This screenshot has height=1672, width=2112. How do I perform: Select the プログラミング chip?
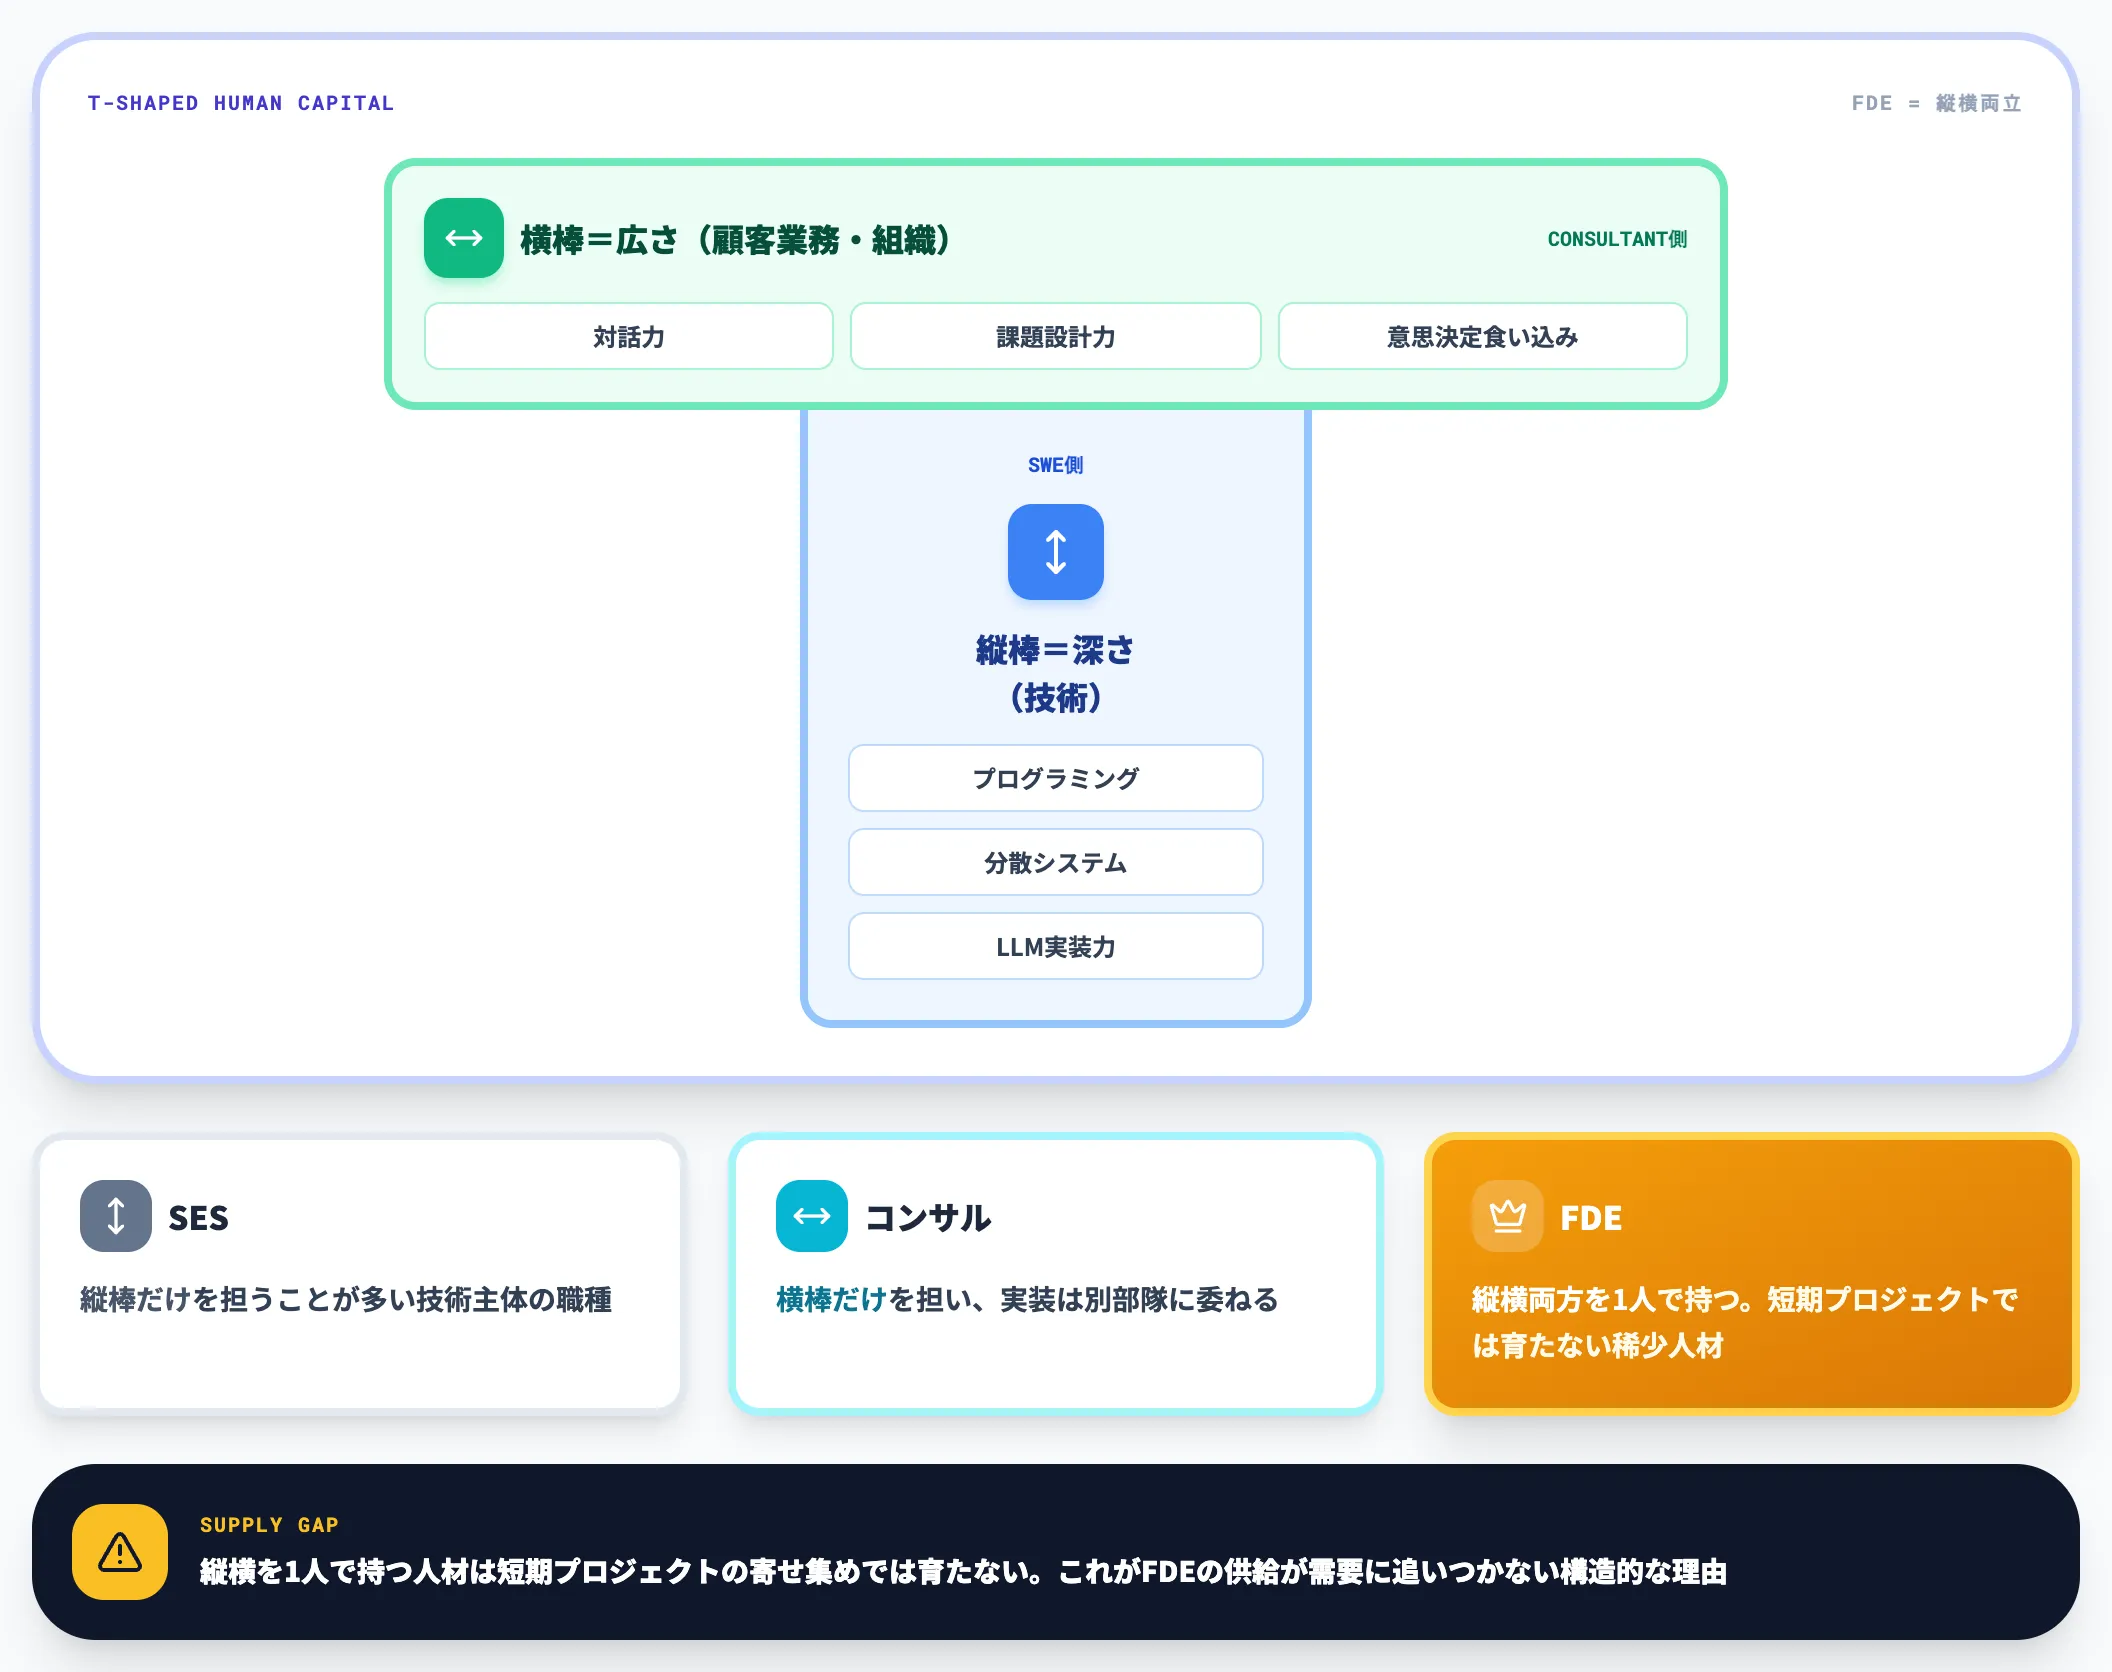click(1055, 778)
